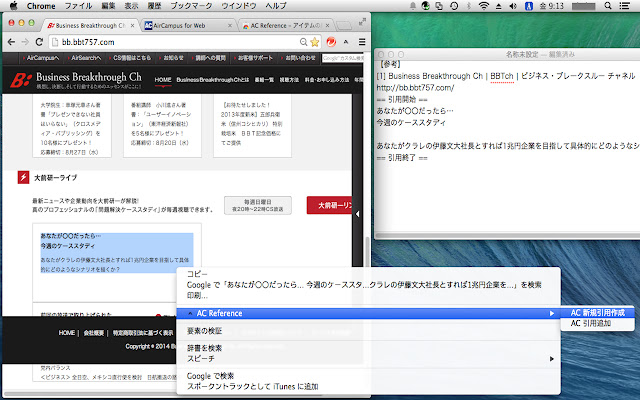The image size is (640, 400).
Task: Click the Business Breakthrough Ch site logo
Action: point(76,80)
